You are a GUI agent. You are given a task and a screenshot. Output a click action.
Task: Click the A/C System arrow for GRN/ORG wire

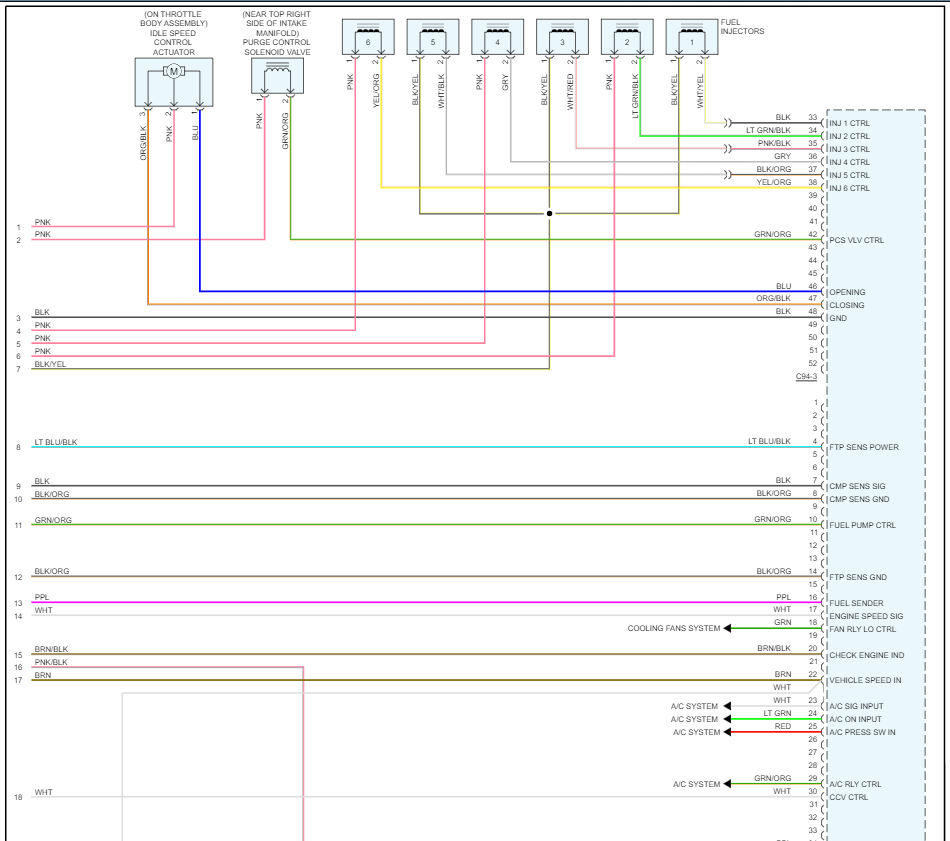tap(727, 784)
